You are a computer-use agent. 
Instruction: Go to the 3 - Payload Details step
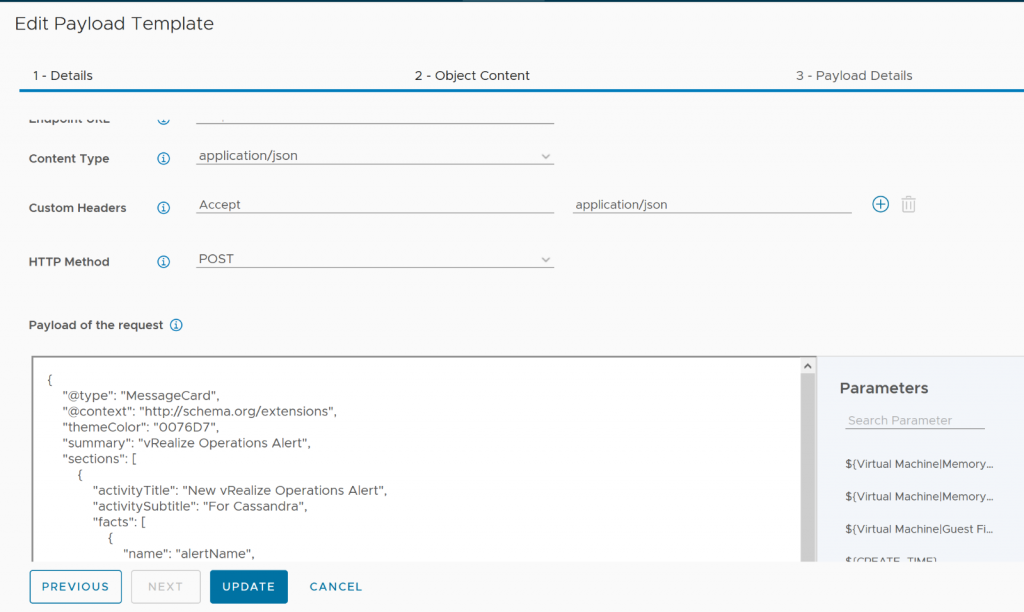coord(854,76)
